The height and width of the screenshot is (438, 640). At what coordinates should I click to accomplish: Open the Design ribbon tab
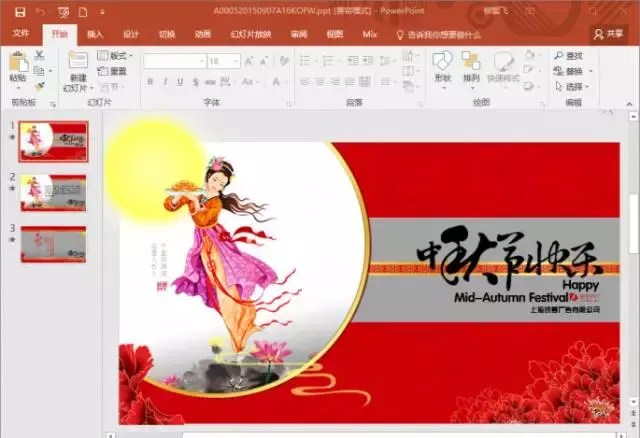pos(130,34)
